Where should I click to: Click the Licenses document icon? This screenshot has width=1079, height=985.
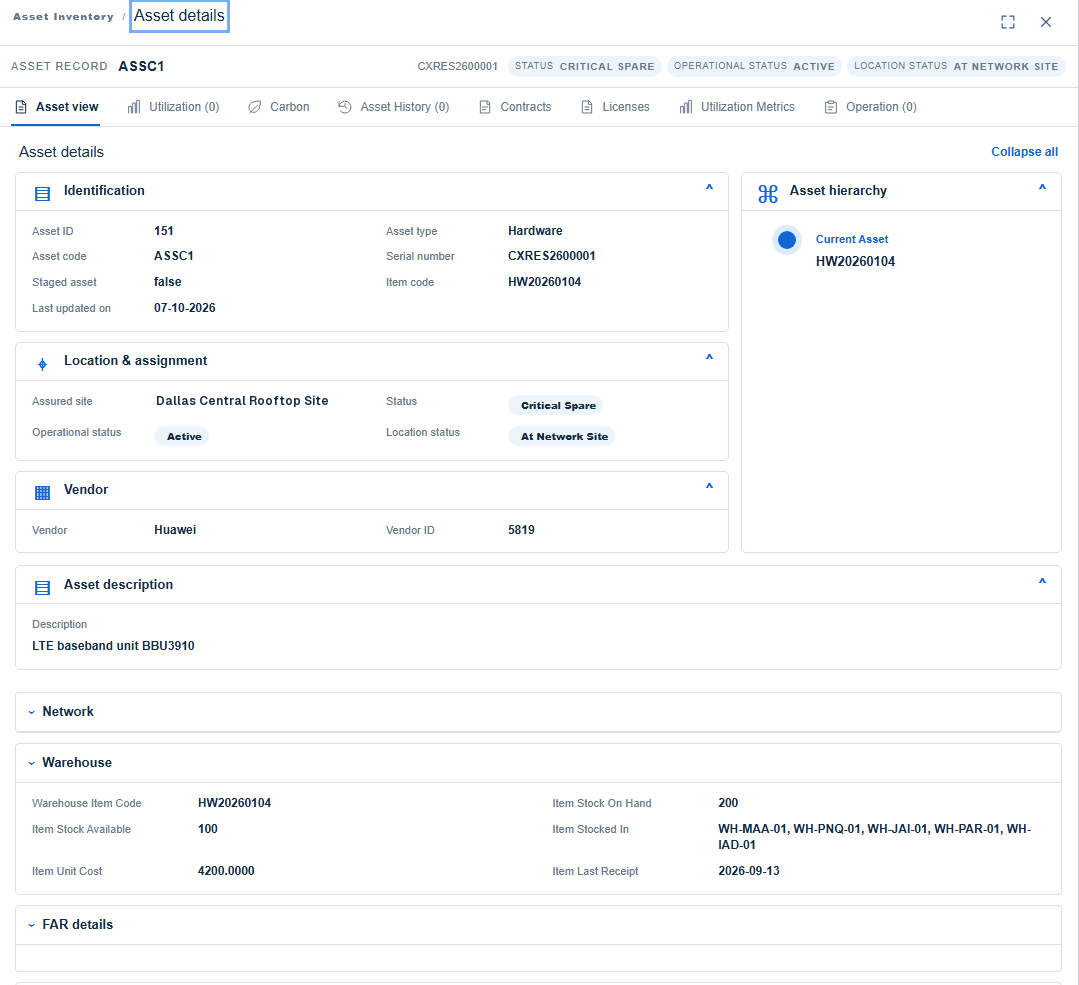[587, 107]
